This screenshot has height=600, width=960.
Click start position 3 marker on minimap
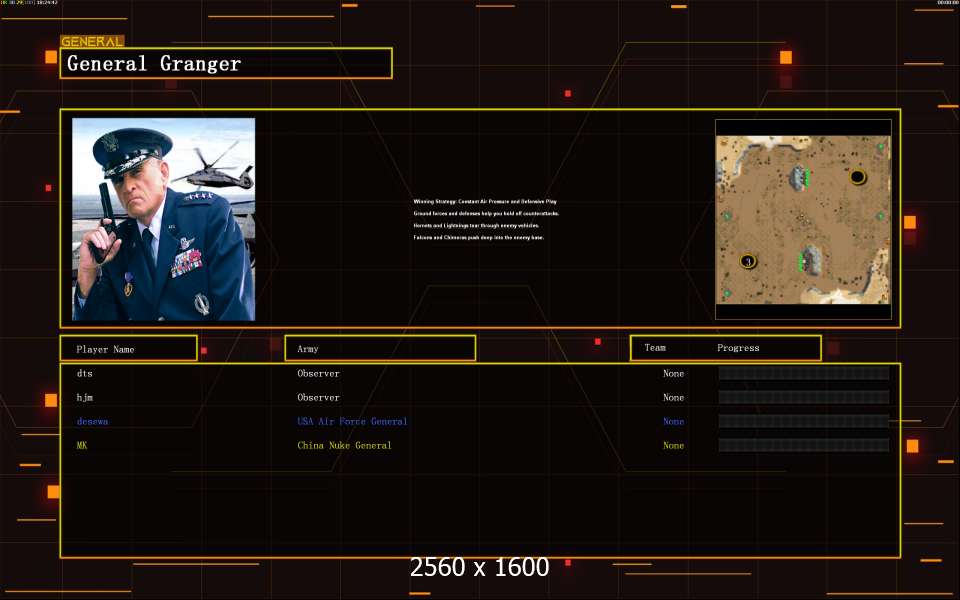click(x=747, y=261)
